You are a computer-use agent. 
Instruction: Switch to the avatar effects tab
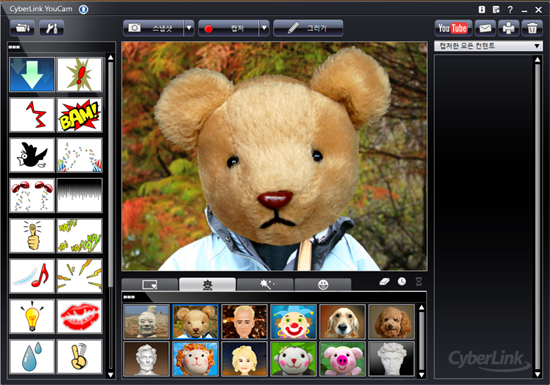click(207, 285)
